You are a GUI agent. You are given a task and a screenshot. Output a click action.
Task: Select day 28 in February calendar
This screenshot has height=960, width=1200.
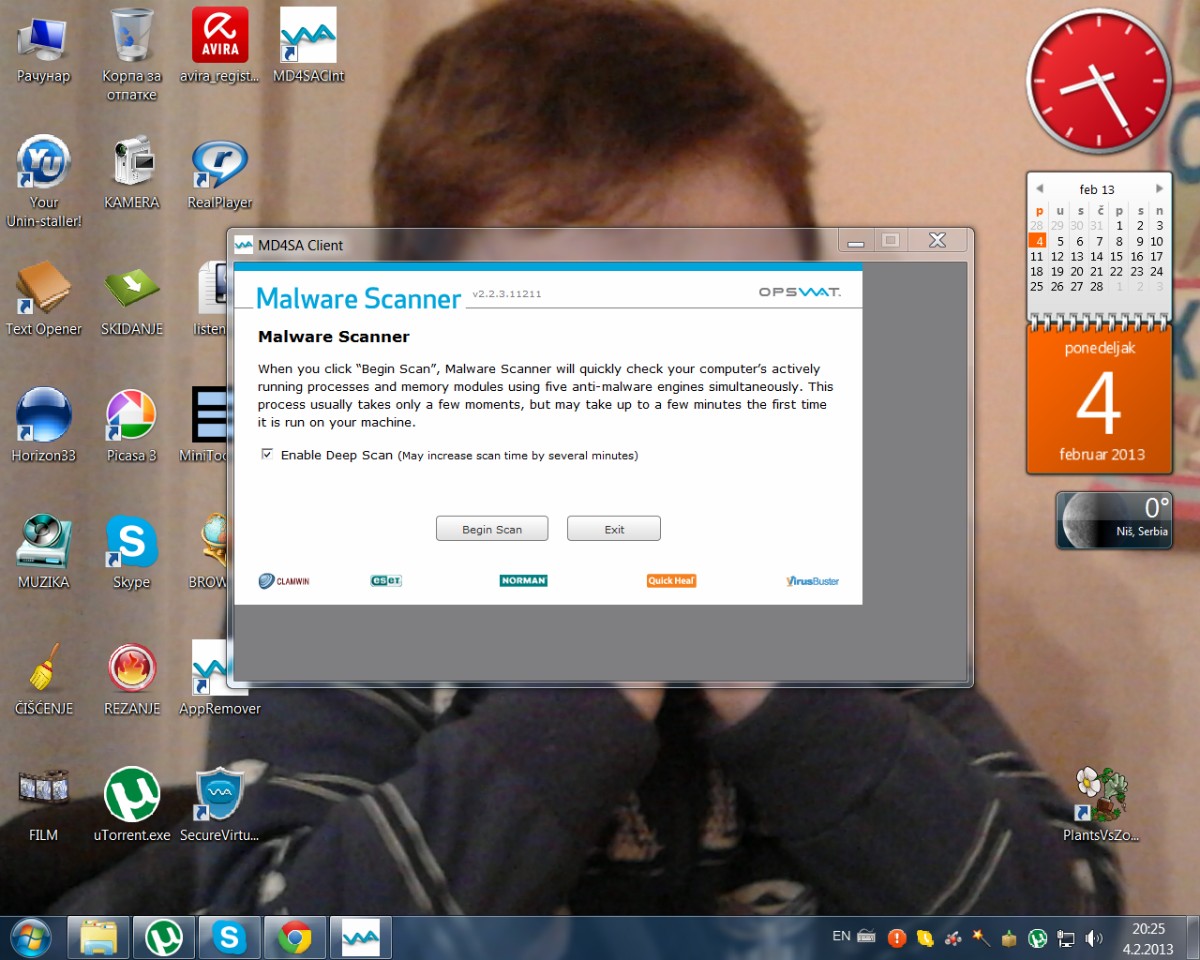pyautogui.click(x=1097, y=286)
